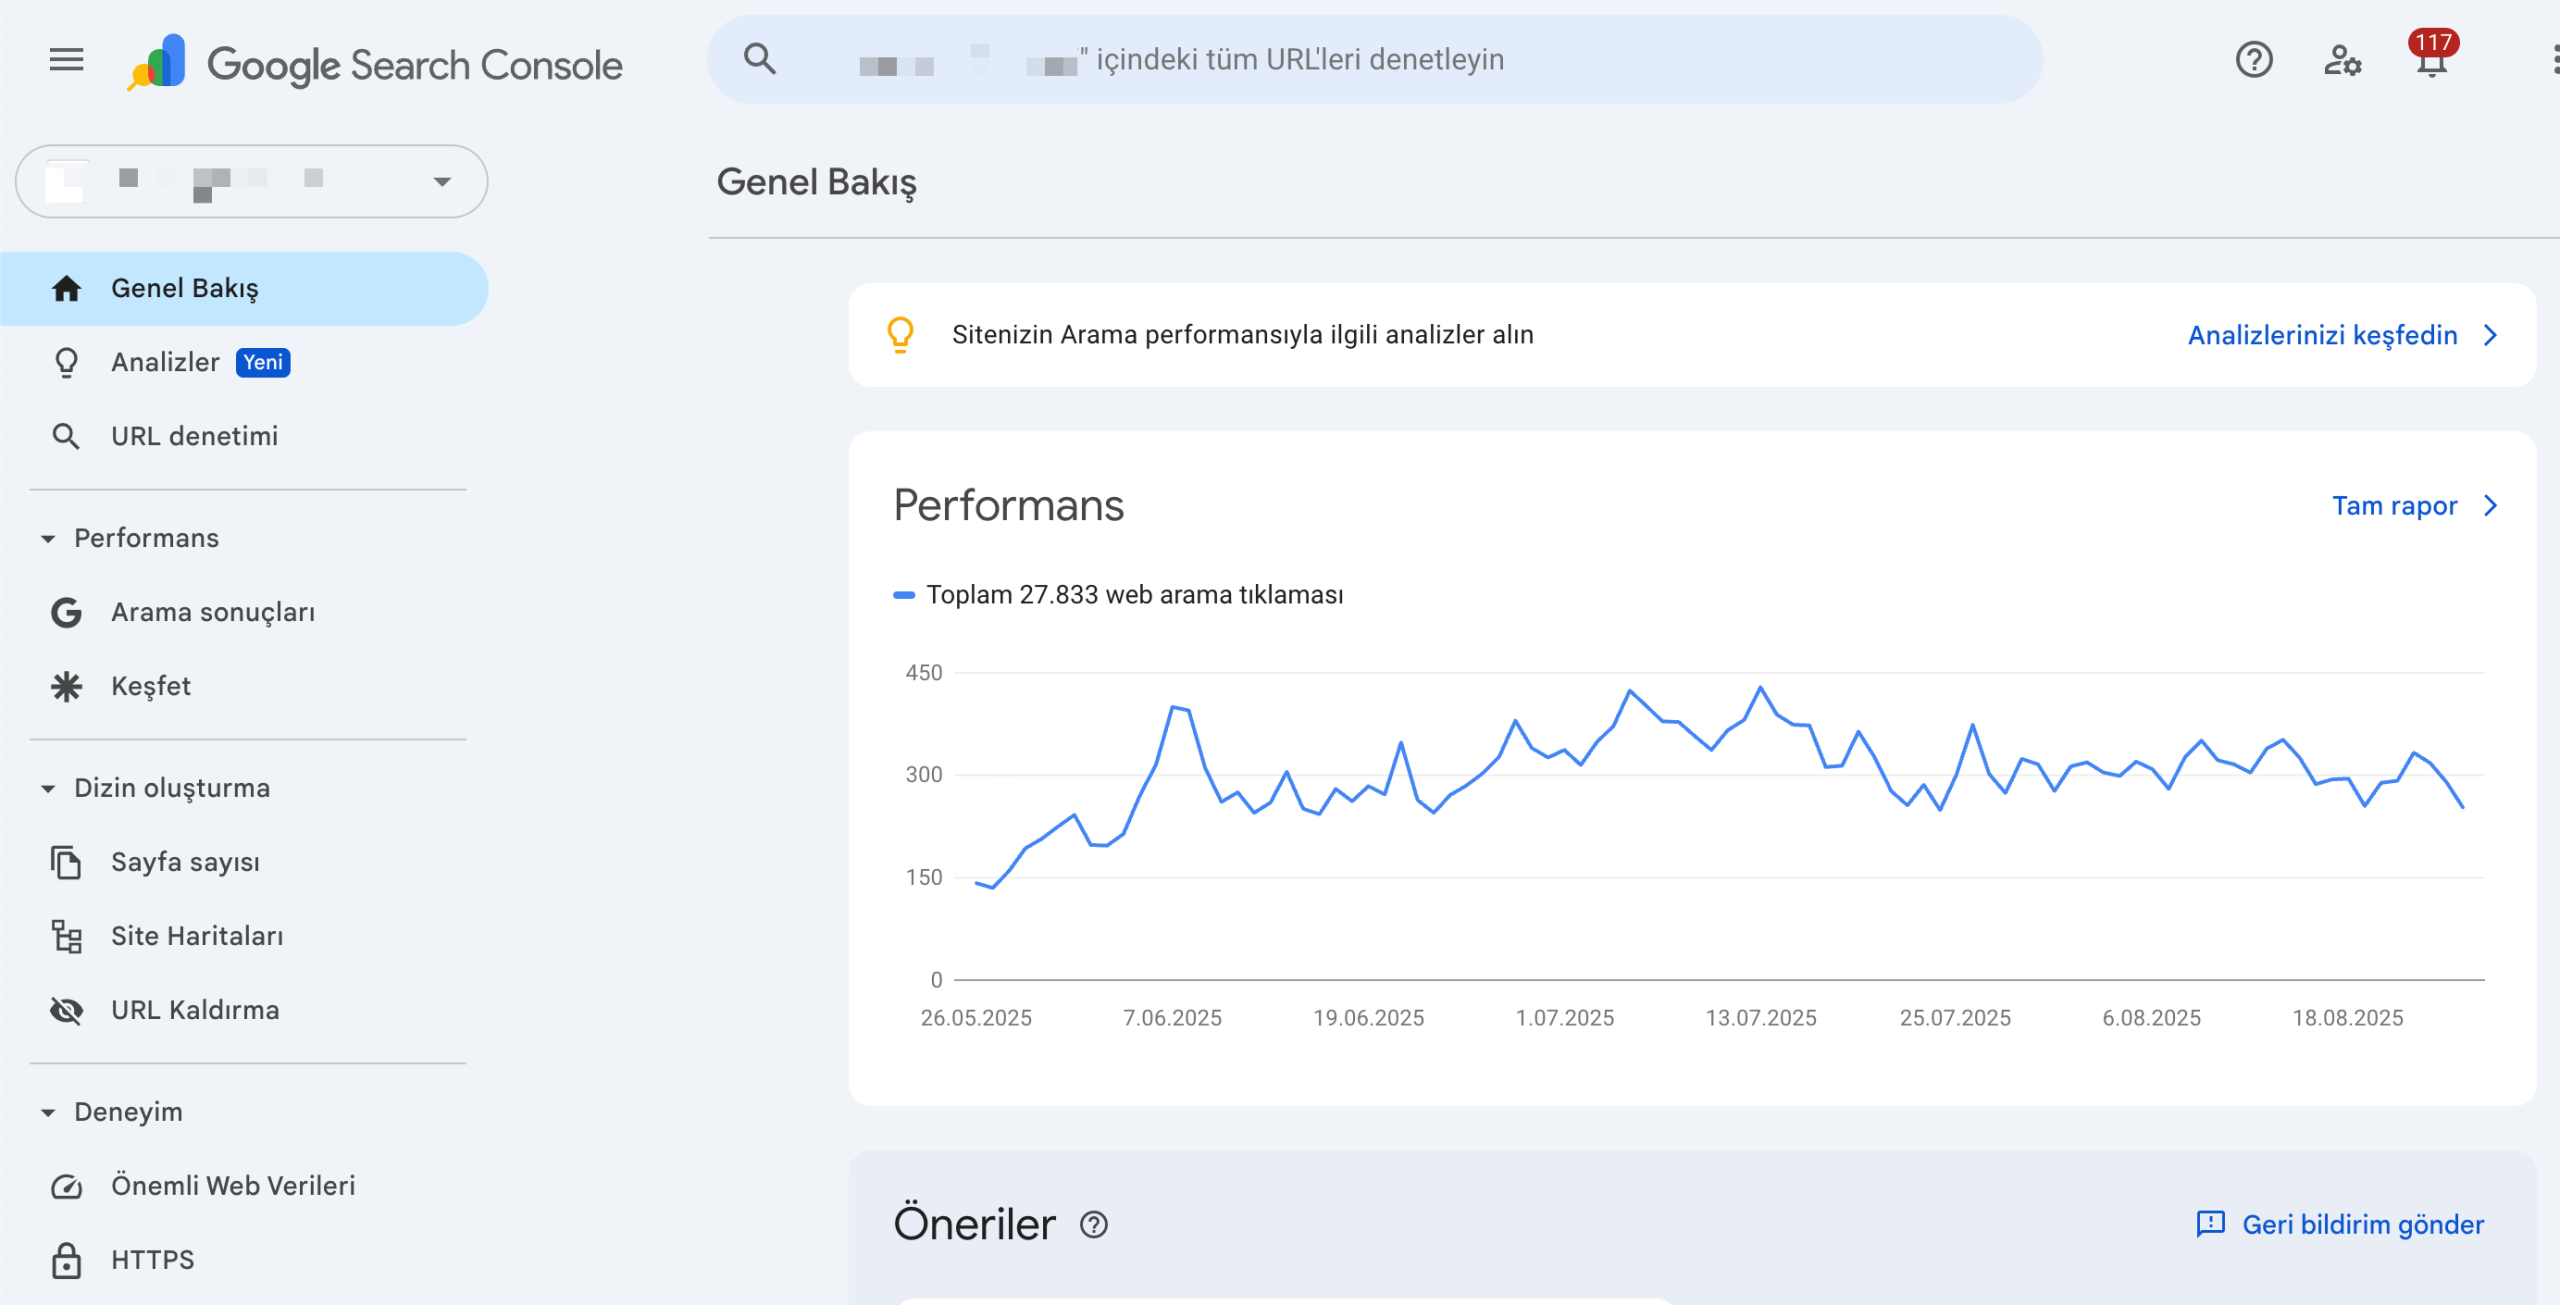2560x1305 pixels.
Task: Click the crossed-eye icon beside URL Kaldırma
Action: click(66, 1010)
